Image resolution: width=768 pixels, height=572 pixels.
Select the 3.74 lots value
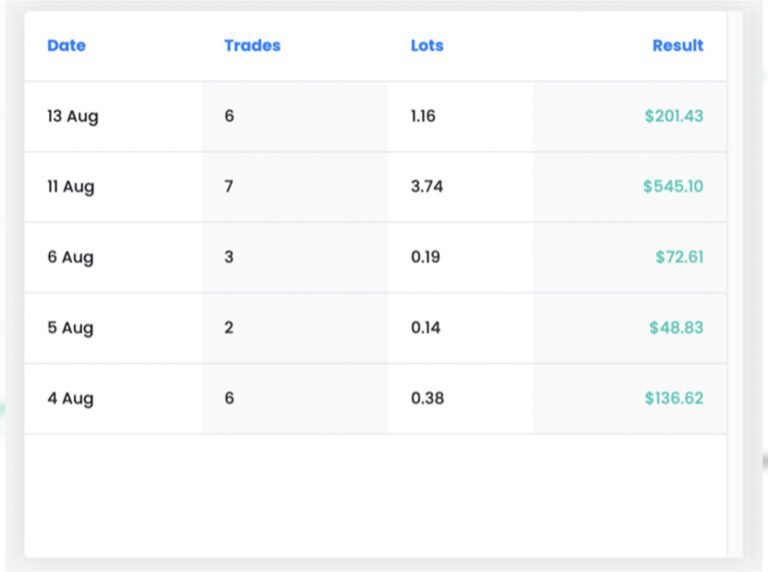[x=427, y=187]
